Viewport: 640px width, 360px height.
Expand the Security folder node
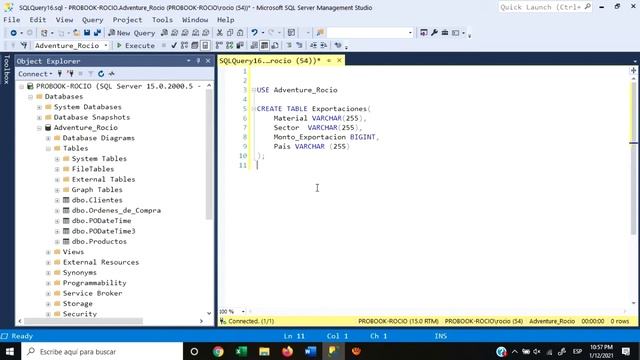pyautogui.click(x=48, y=314)
